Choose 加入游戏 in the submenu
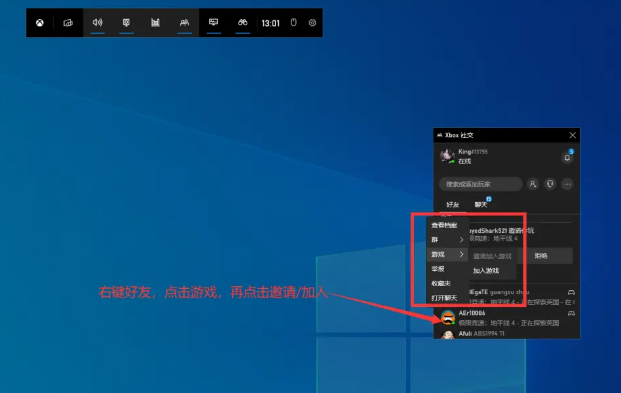621x393 pixels. click(492, 271)
